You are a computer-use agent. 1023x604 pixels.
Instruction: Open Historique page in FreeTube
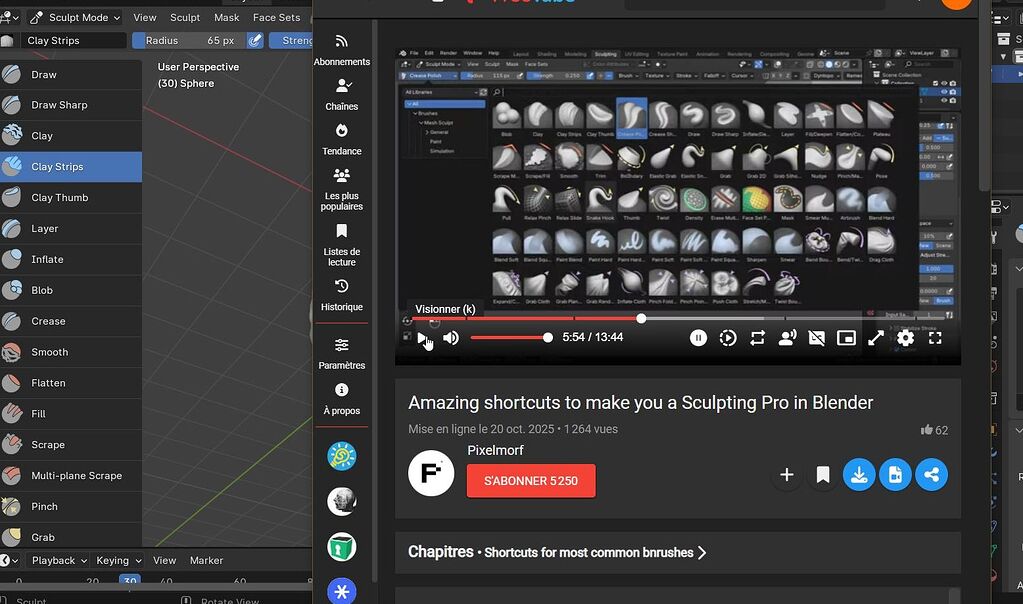tap(341, 295)
